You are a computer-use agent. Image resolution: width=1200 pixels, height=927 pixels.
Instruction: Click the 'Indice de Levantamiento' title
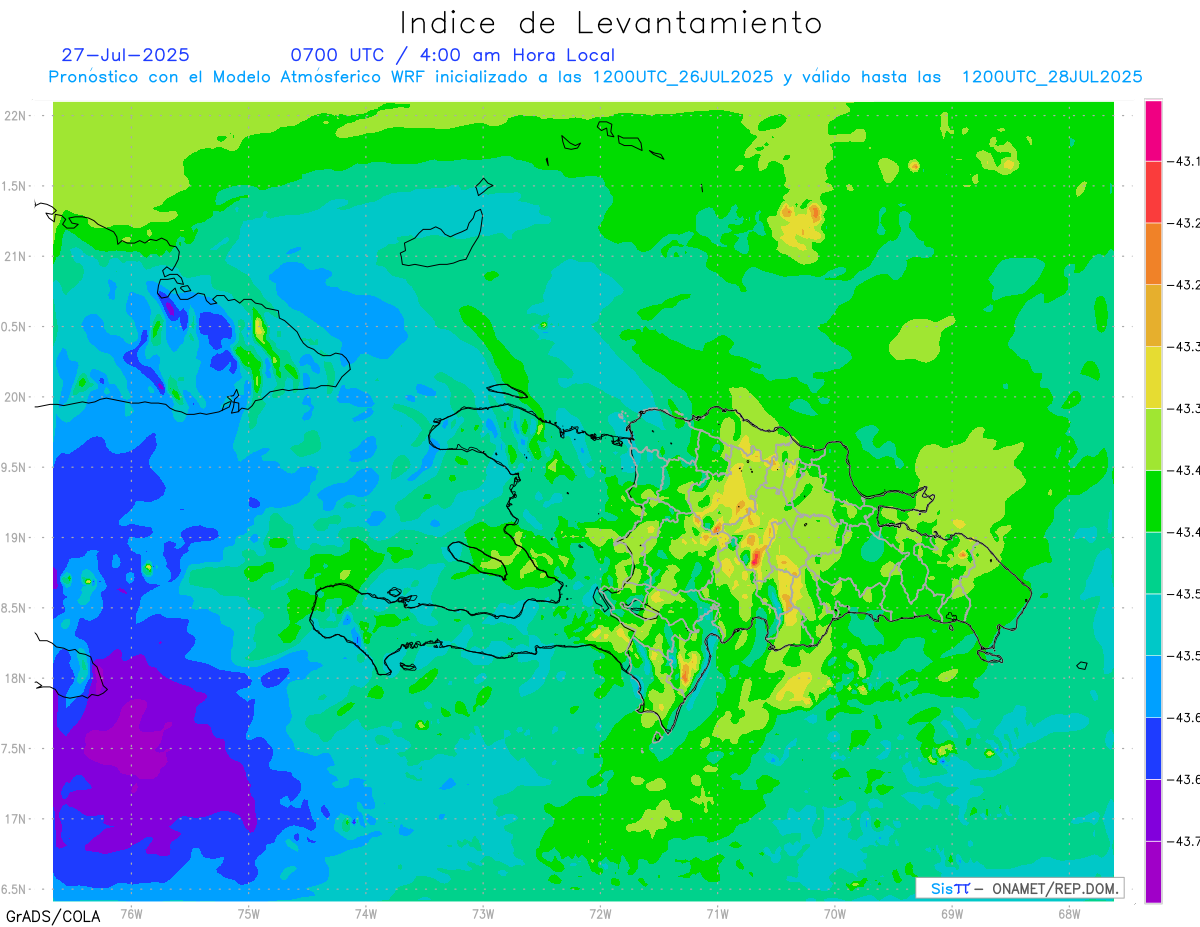coord(611,23)
